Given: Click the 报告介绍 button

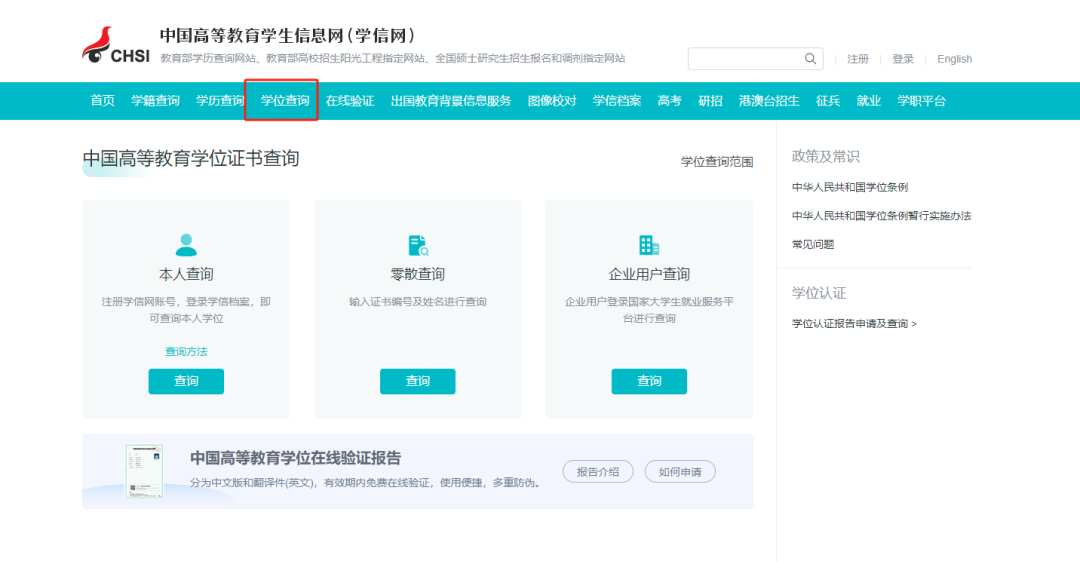Looking at the screenshot, I should click(598, 471).
